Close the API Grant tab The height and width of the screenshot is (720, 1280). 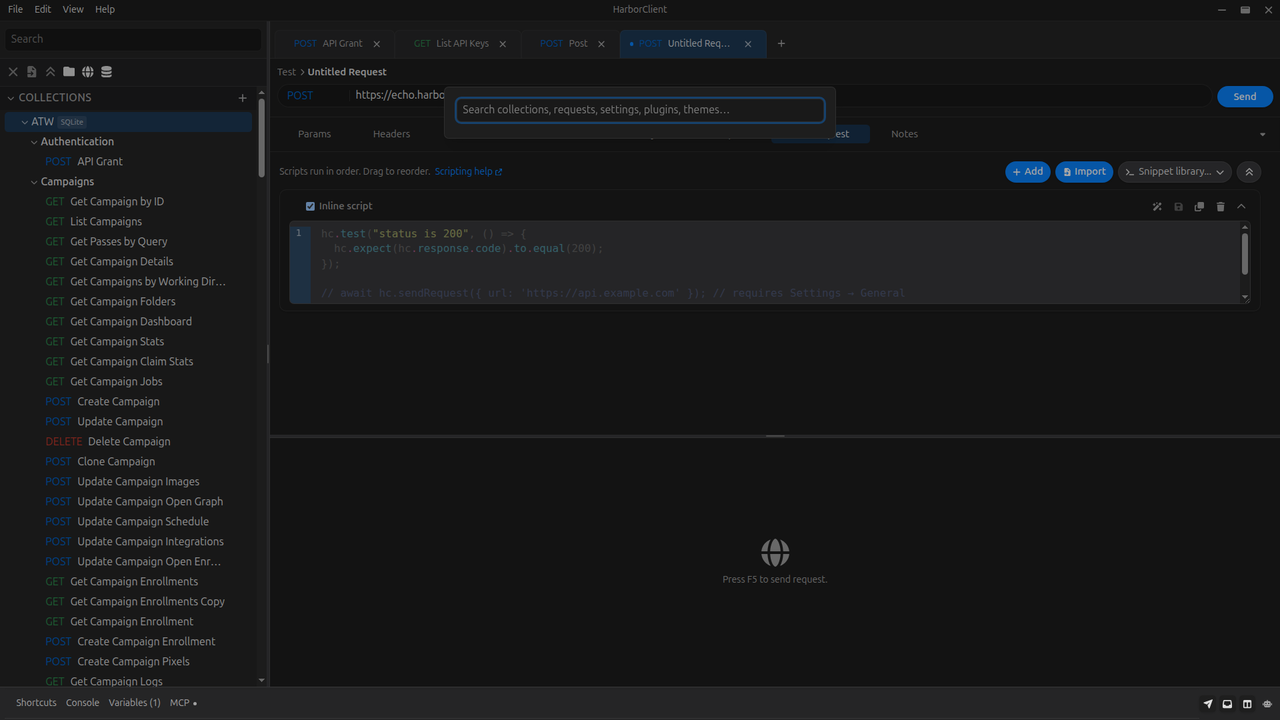(x=377, y=44)
